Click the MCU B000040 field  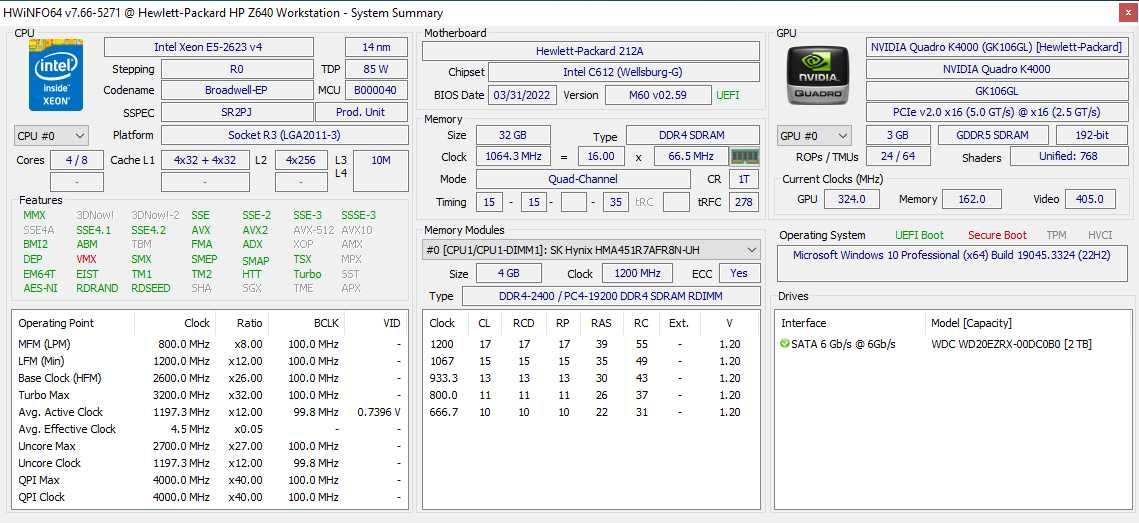(376, 90)
